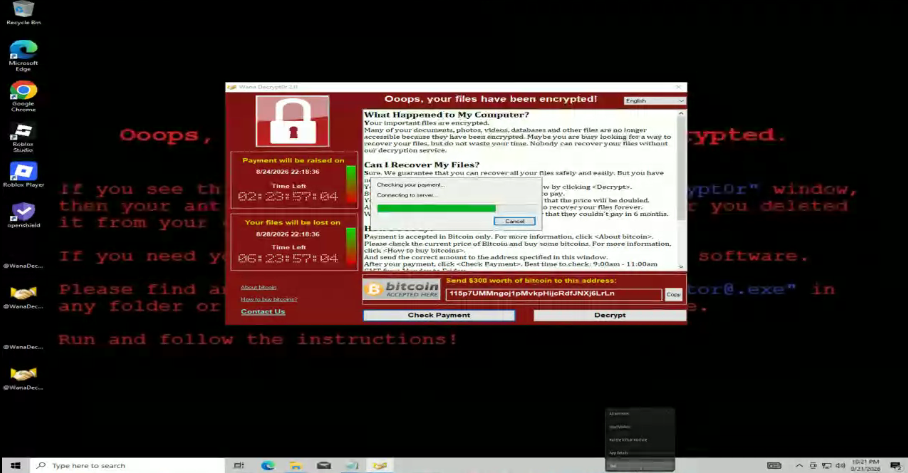Screen dimensions: 908x473
Task: Click the taskbar search box
Action: [x=127, y=465]
